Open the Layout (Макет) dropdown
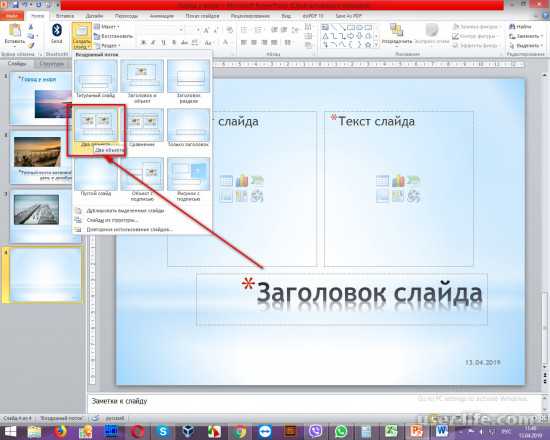Image resolution: width=550 pixels, height=440 pixels. pos(107,27)
